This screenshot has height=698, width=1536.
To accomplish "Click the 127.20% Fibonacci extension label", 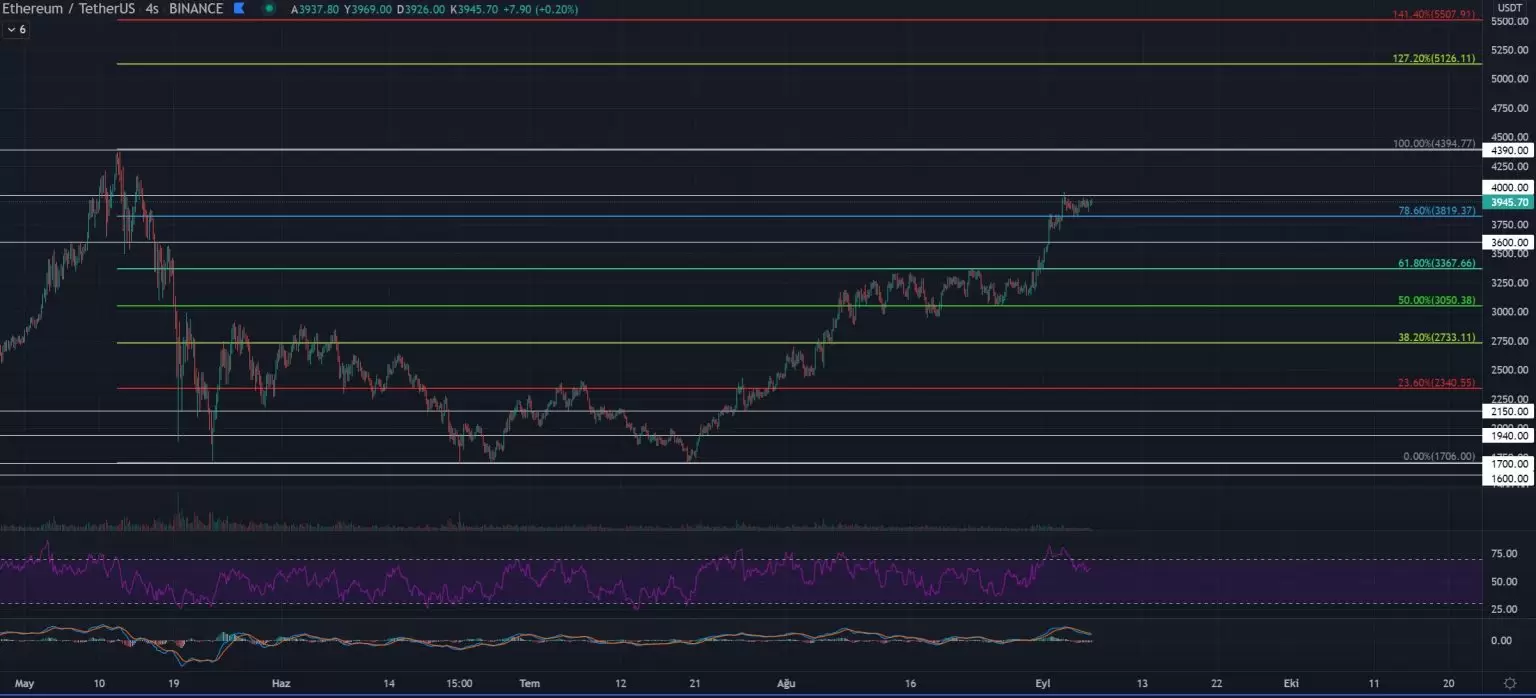I will click(x=1433, y=59).
